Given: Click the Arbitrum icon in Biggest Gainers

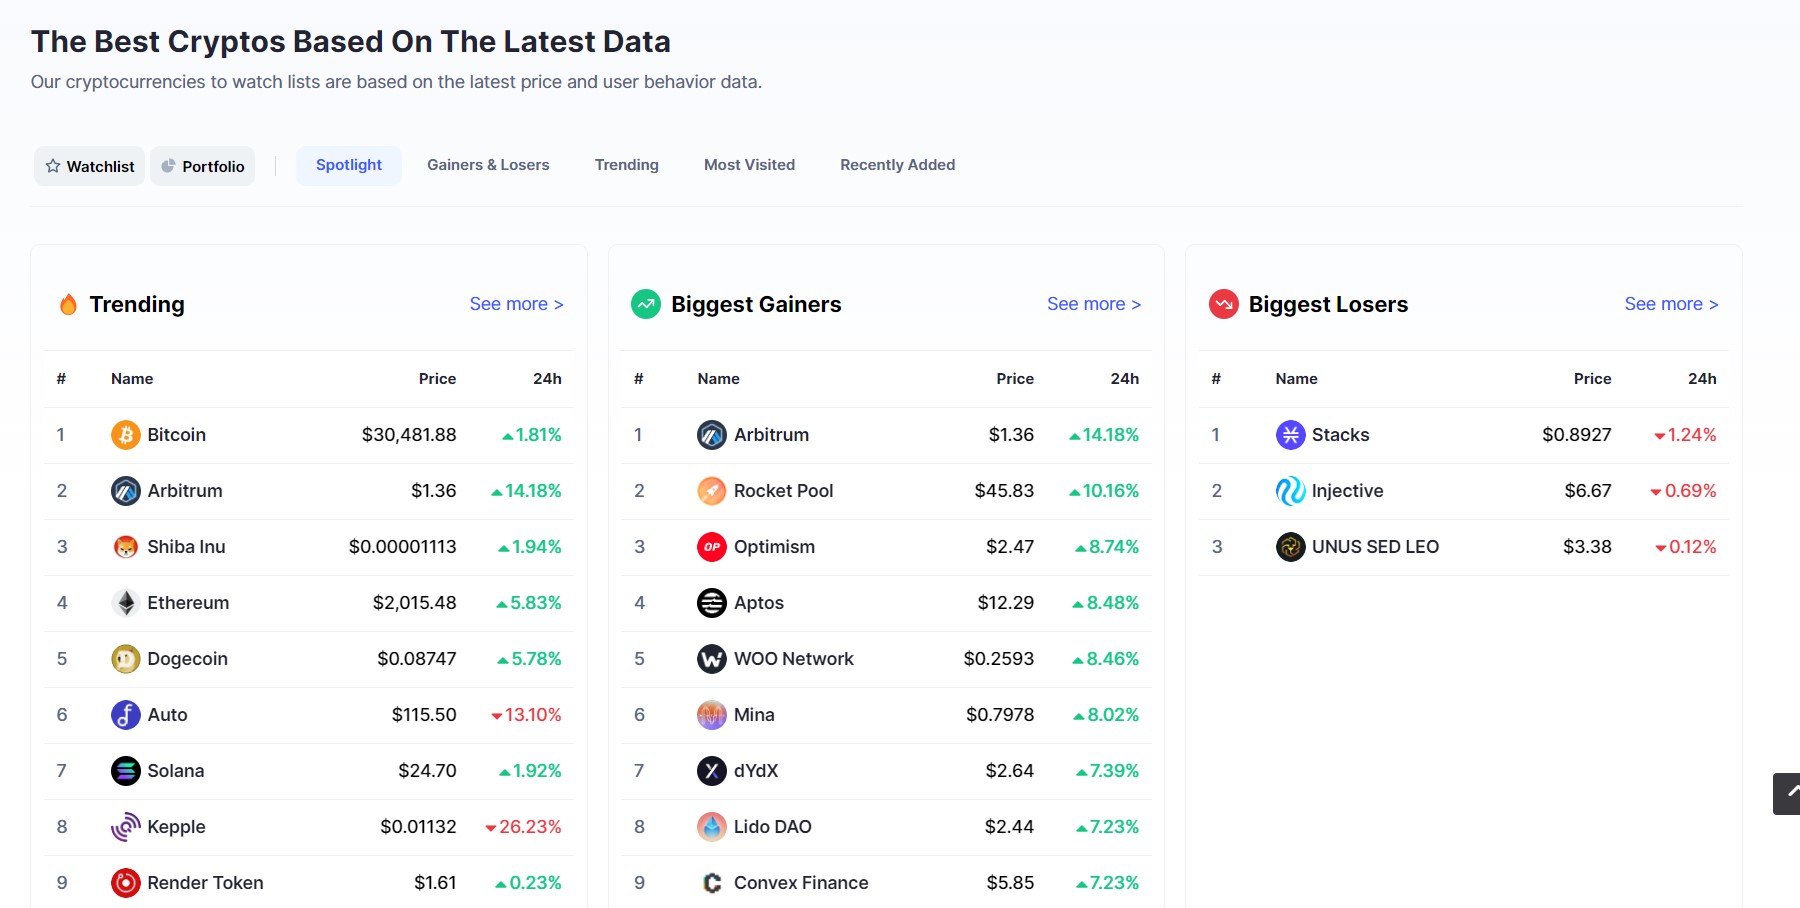Looking at the screenshot, I should [711, 435].
